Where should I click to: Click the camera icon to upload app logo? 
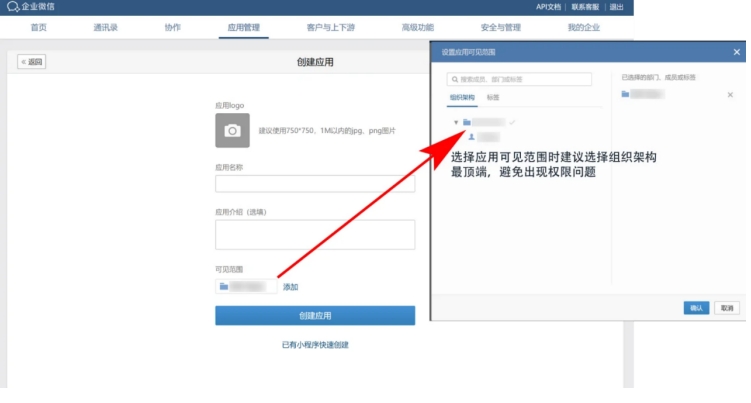[232, 130]
